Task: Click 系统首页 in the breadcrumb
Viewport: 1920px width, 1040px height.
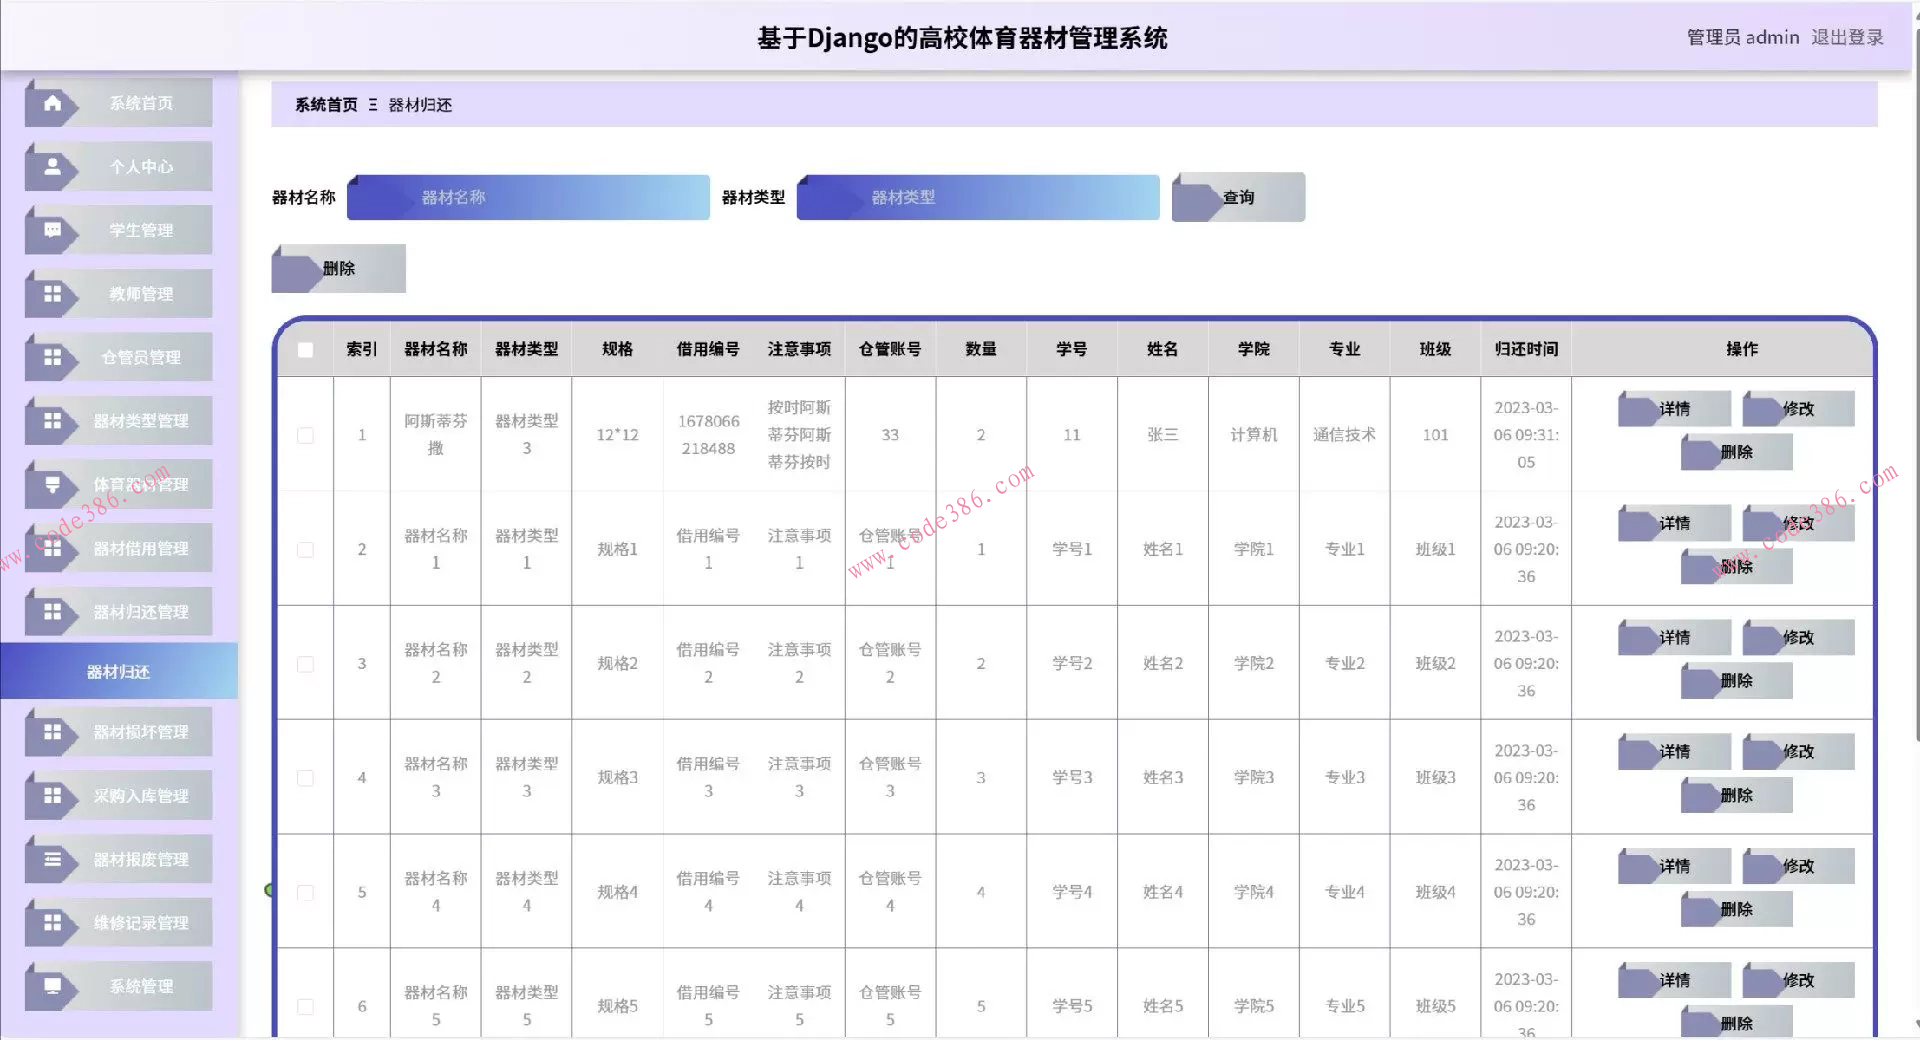Action: pyautogui.click(x=323, y=104)
